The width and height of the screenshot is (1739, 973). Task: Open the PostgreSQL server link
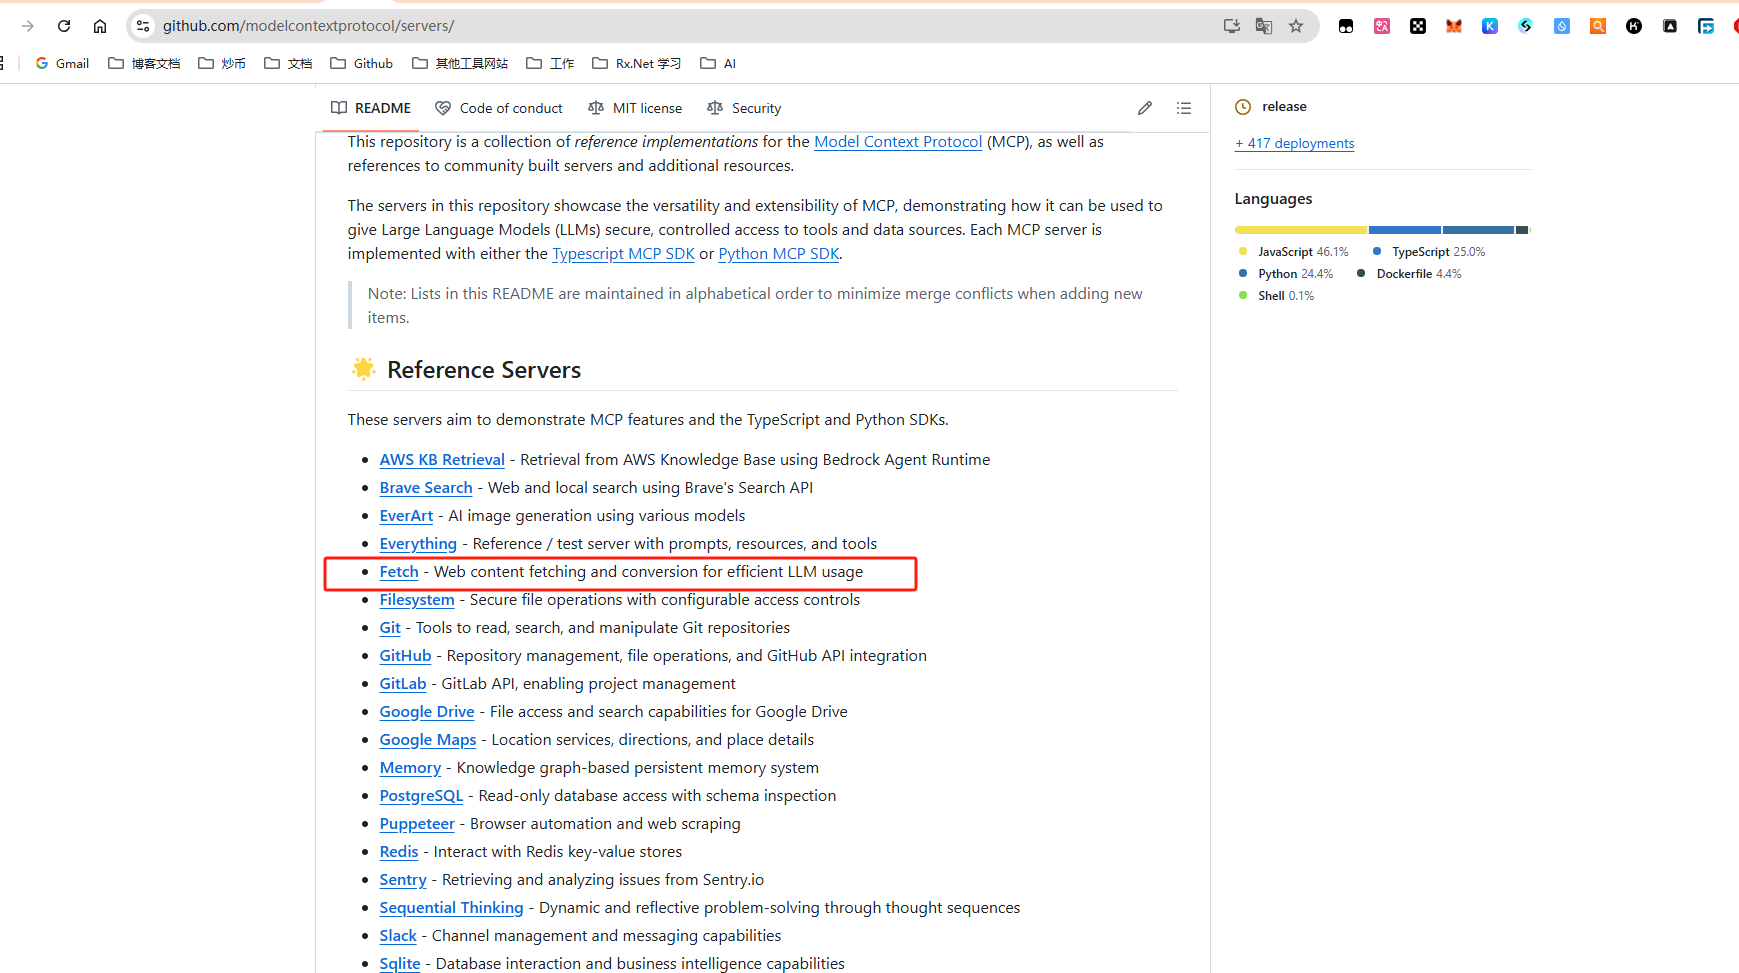pyautogui.click(x=421, y=796)
